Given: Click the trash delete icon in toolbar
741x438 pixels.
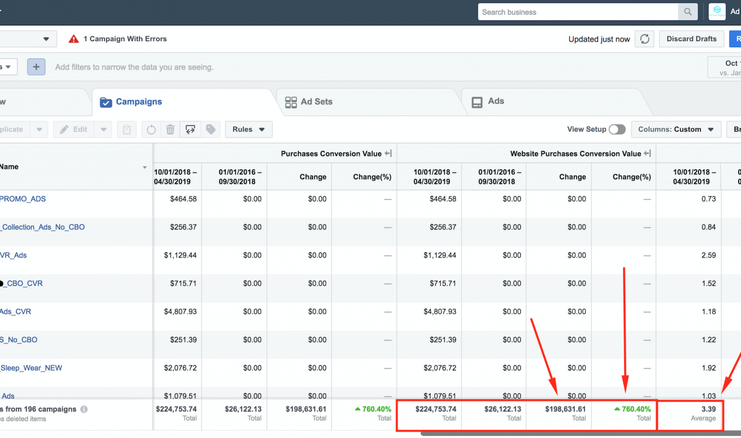Looking at the screenshot, I should (170, 129).
